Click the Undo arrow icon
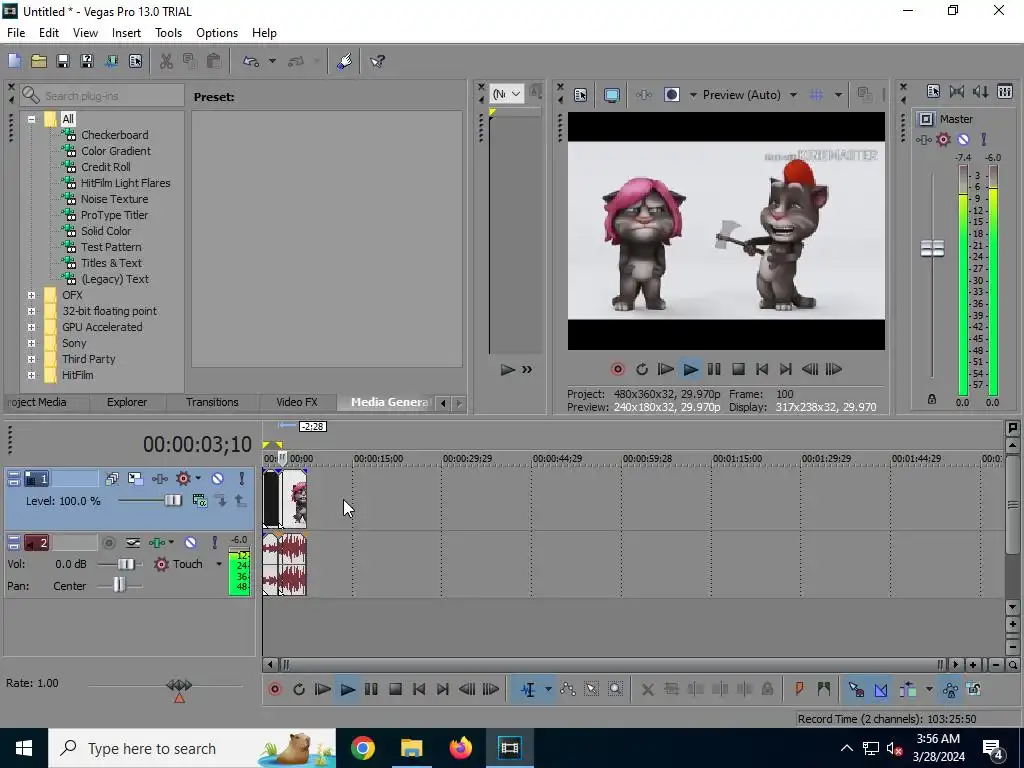This screenshot has height=768, width=1024. [x=251, y=61]
